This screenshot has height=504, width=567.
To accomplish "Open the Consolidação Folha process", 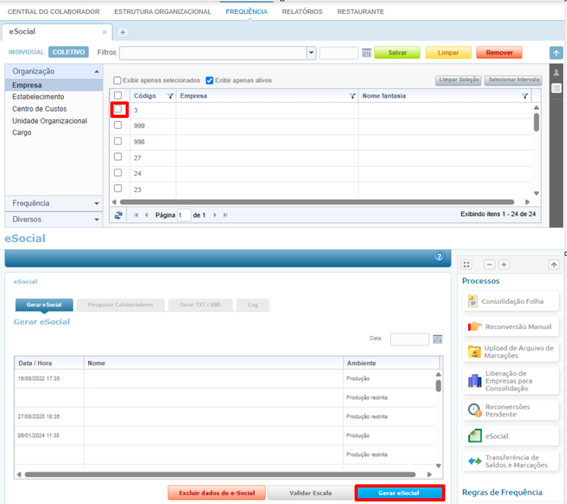I will coord(510,301).
